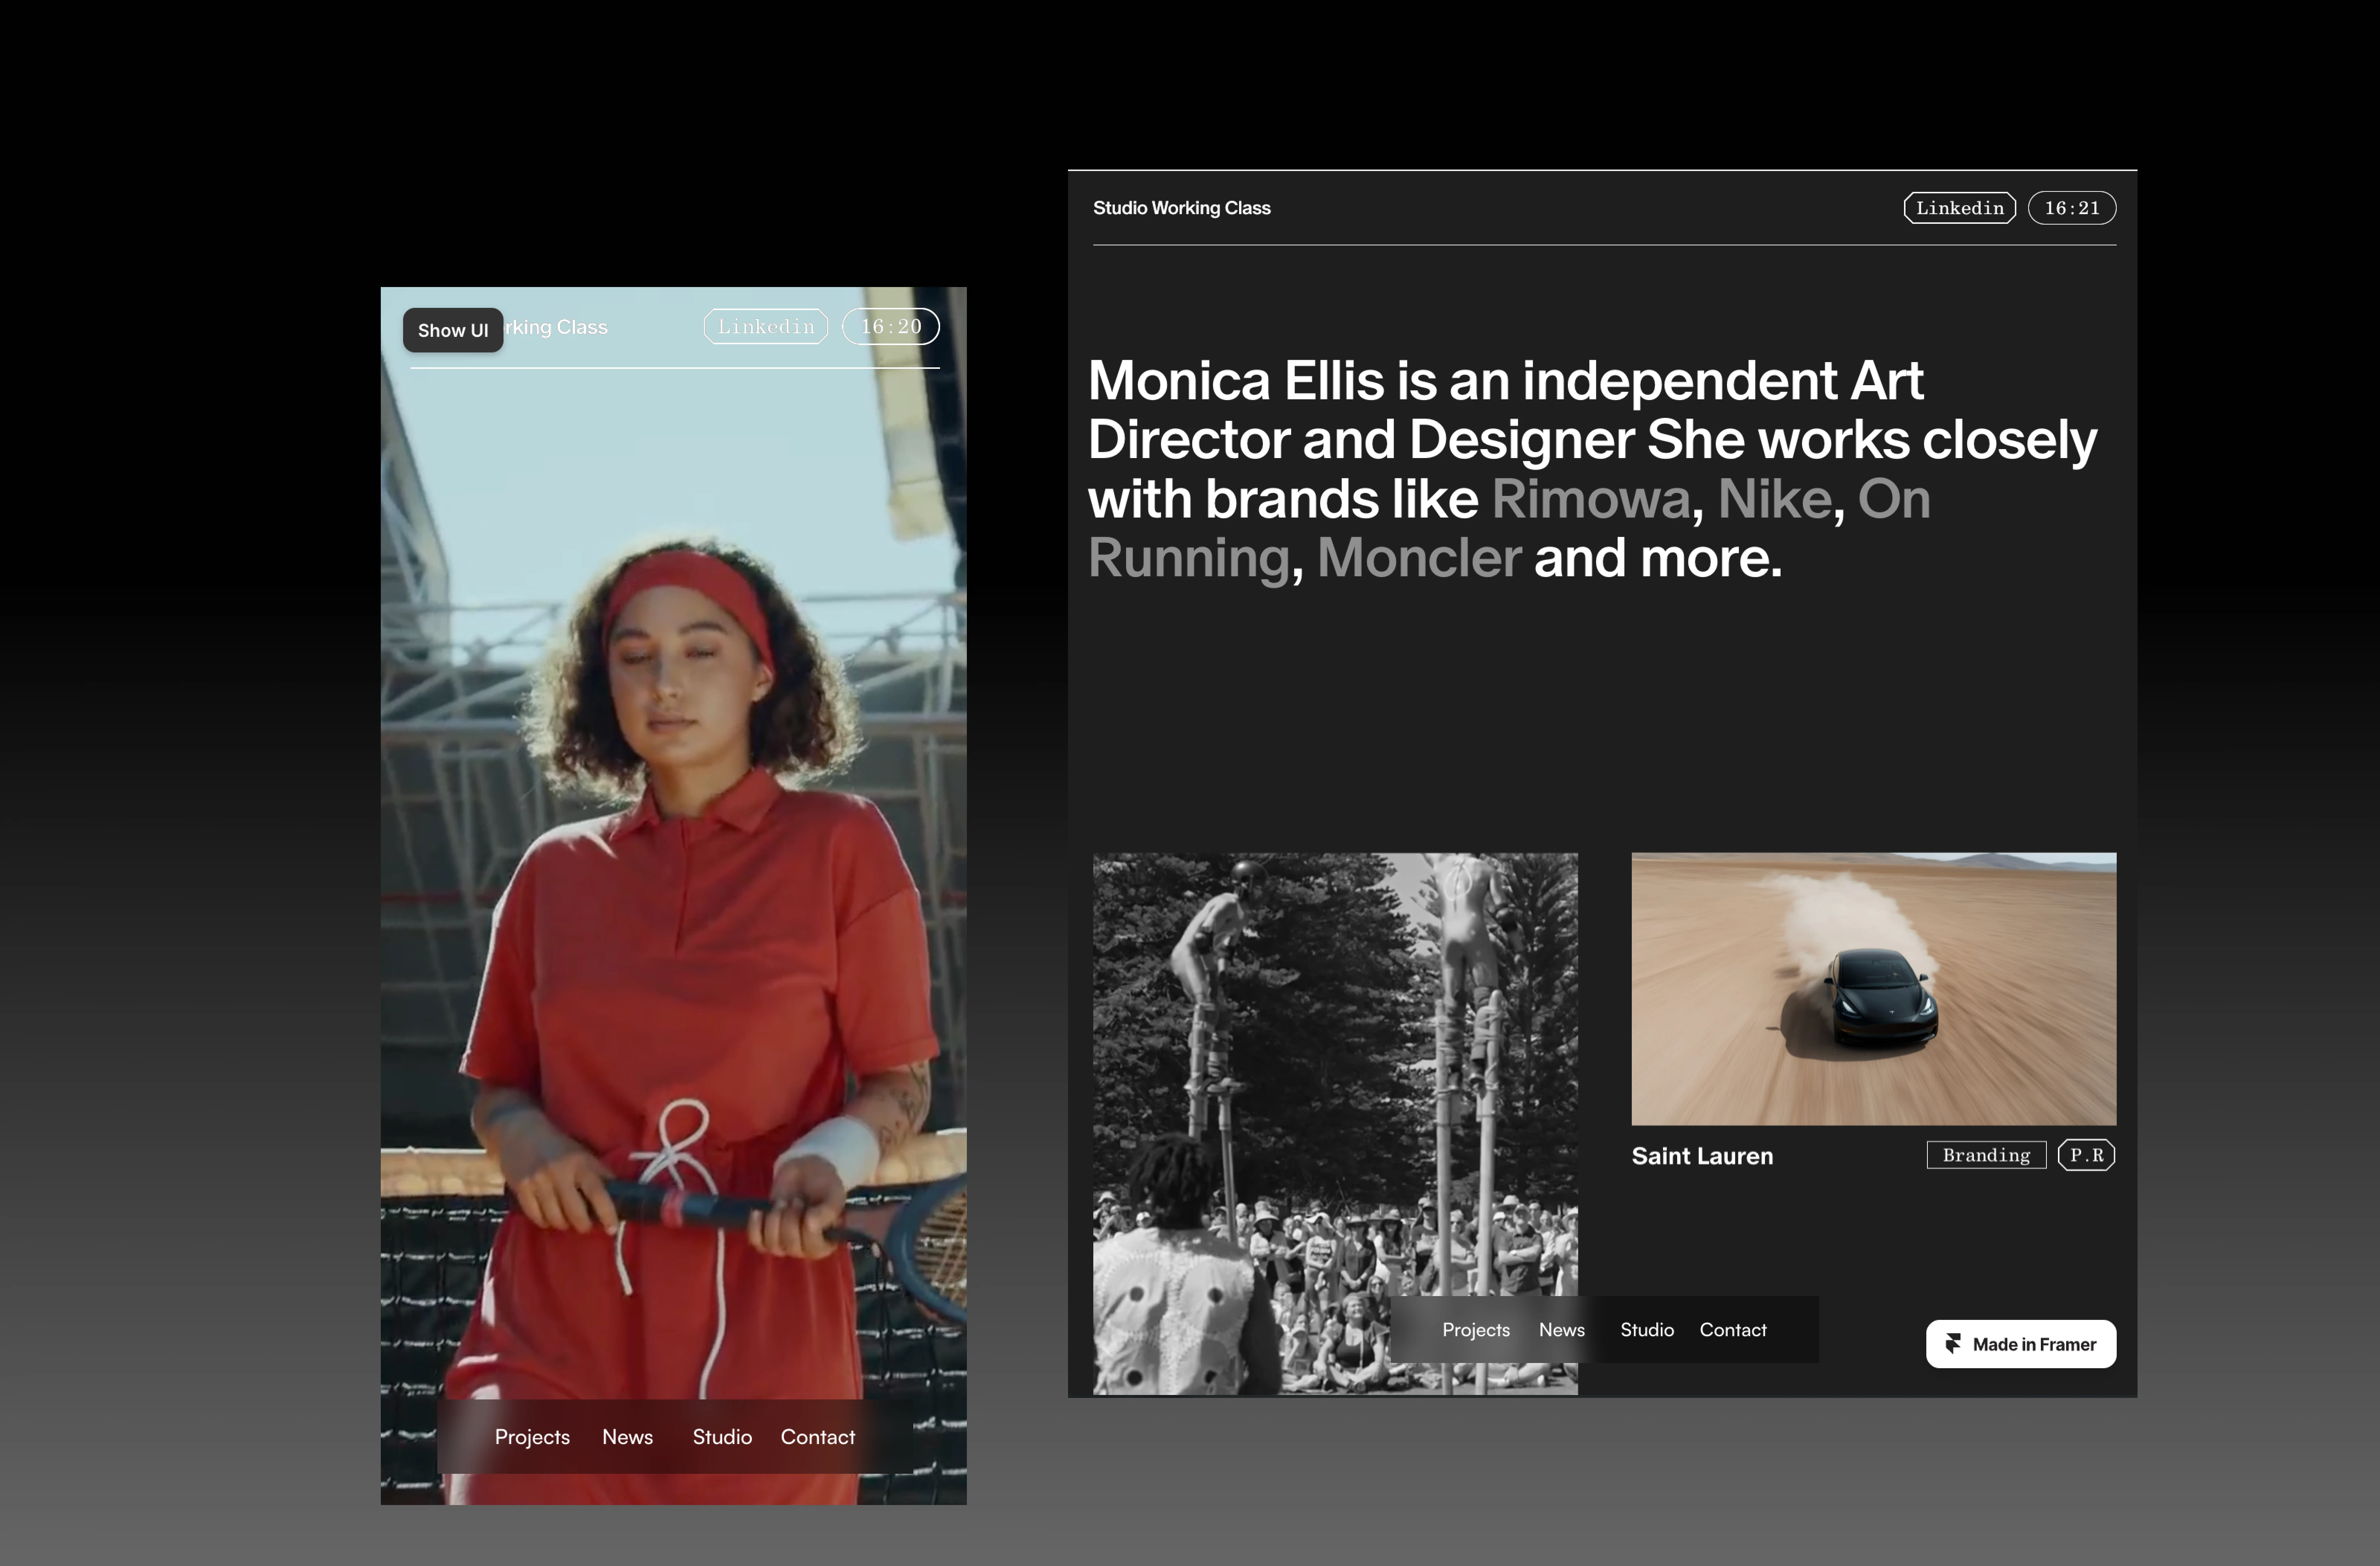Open Saint Lauren project title

click(1702, 1156)
